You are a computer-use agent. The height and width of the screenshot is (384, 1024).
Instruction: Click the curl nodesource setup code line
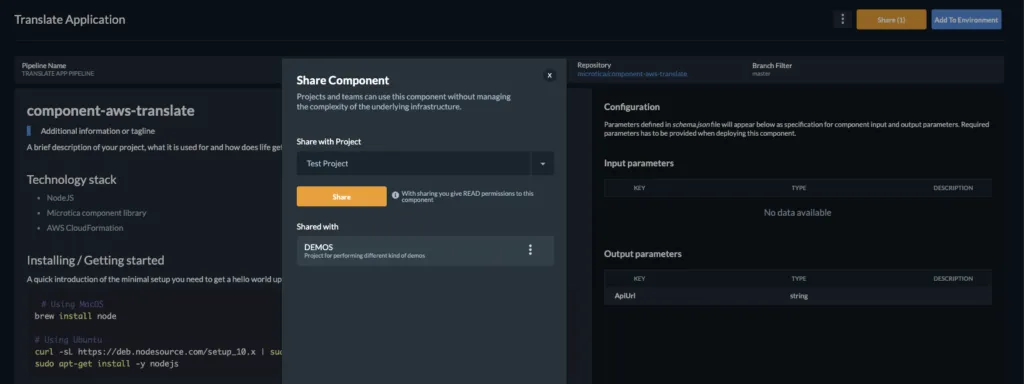pos(159,351)
